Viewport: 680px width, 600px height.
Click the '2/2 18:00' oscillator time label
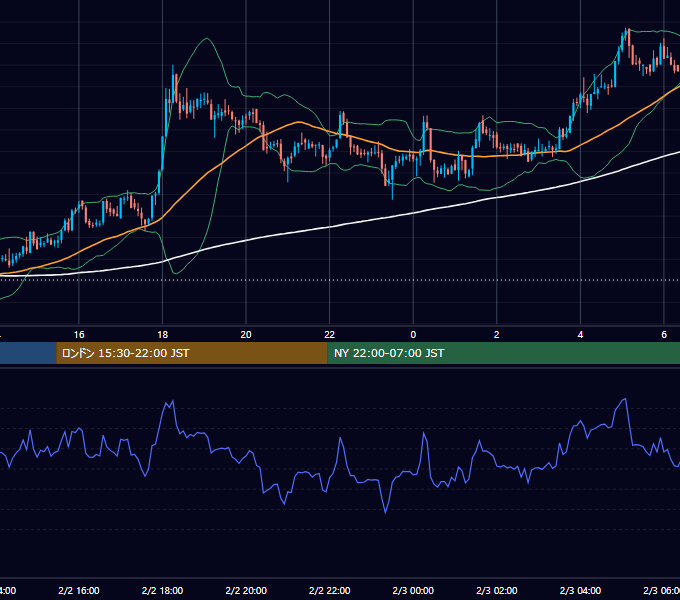point(163,590)
